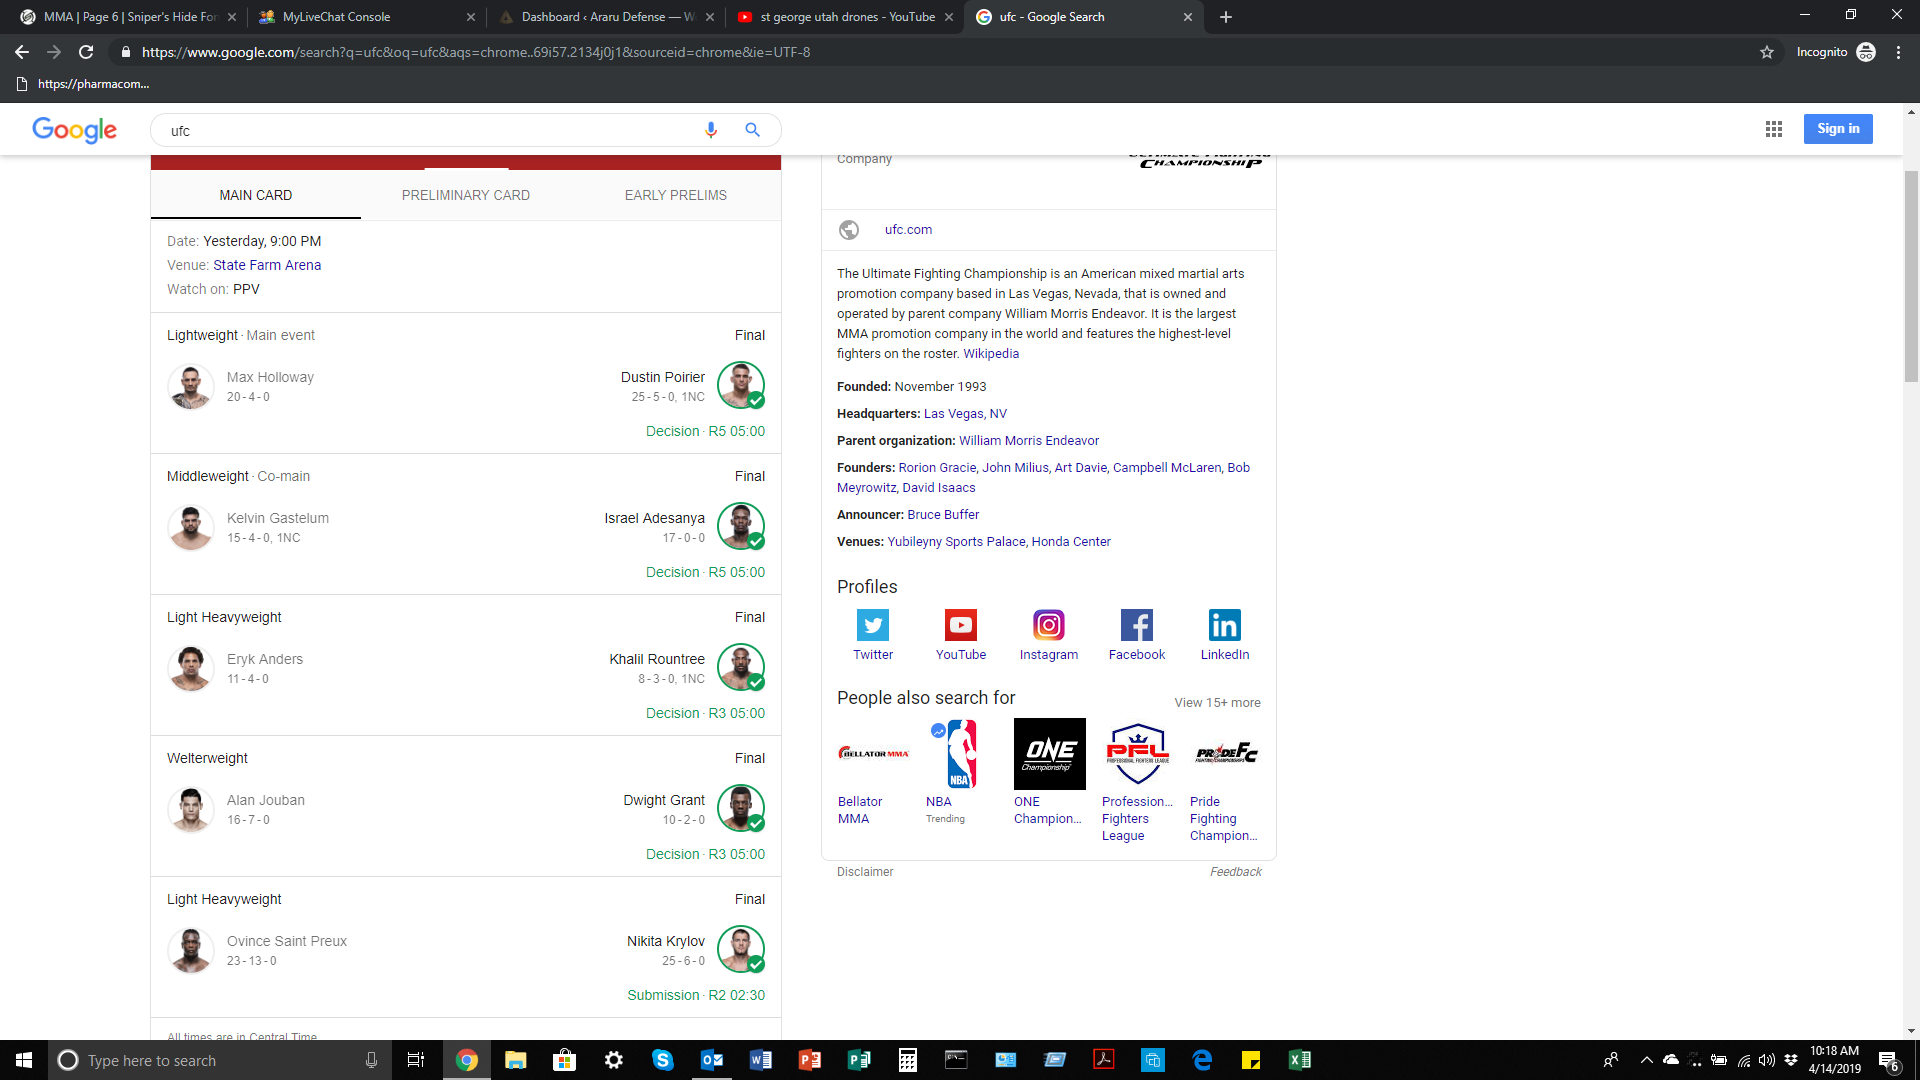Open UFC LinkedIn profile icon
The image size is (1920, 1080).
point(1225,625)
